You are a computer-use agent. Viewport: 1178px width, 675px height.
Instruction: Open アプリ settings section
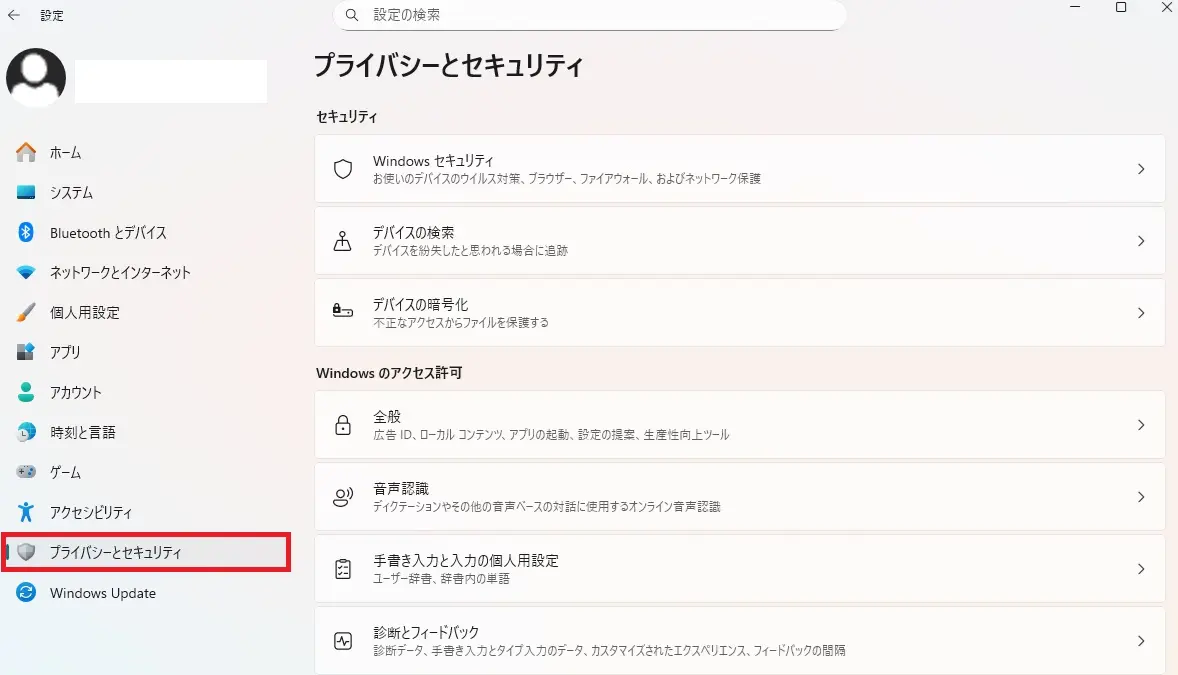pyautogui.click(x=146, y=352)
